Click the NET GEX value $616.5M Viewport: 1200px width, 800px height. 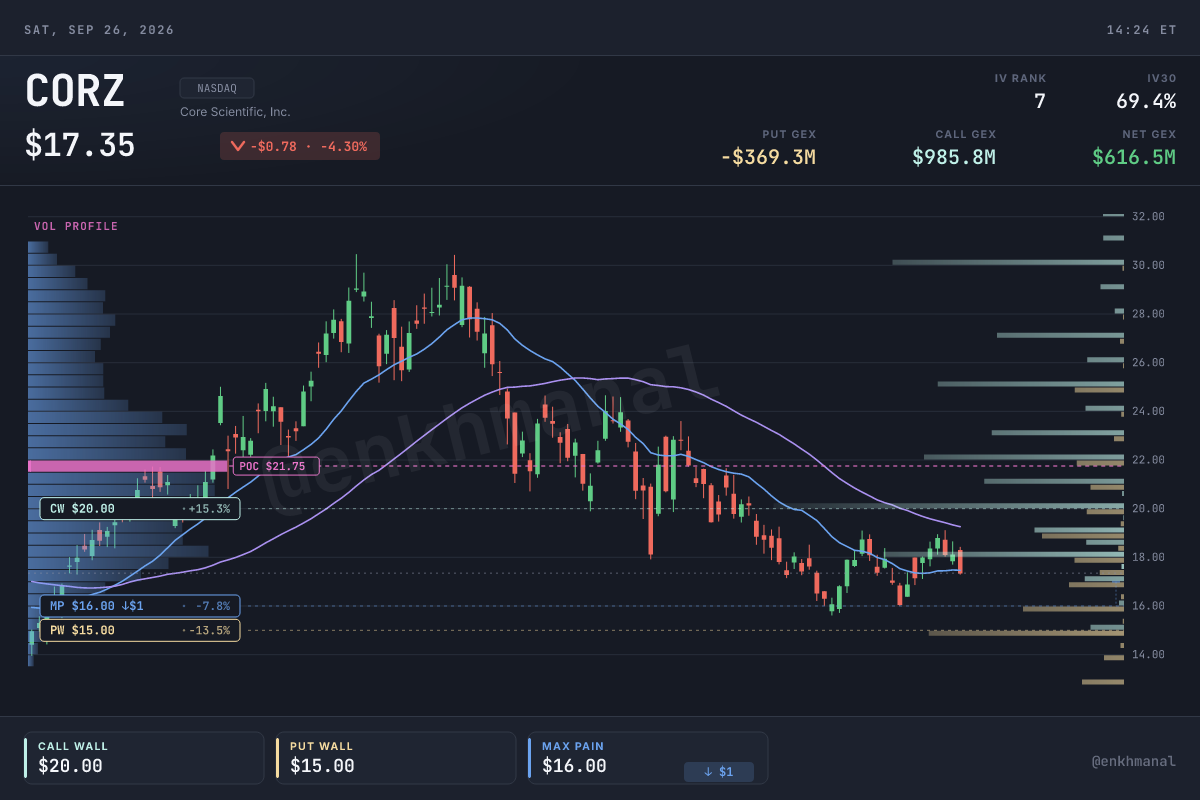(x=1134, y=157)
